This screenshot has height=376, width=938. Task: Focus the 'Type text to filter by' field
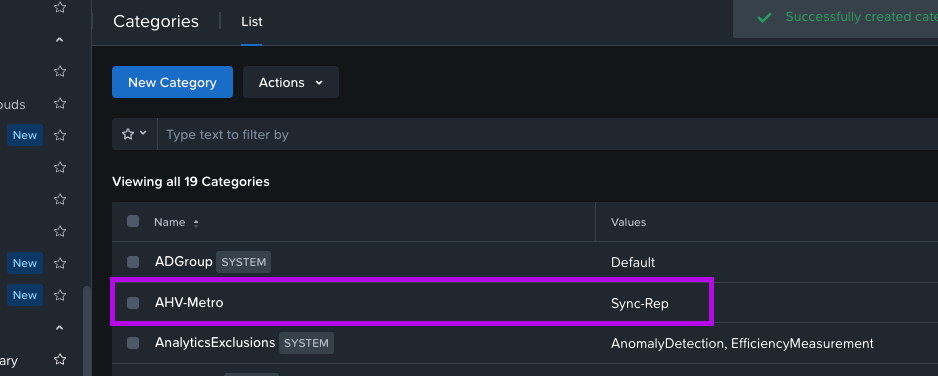click(547, 134)
